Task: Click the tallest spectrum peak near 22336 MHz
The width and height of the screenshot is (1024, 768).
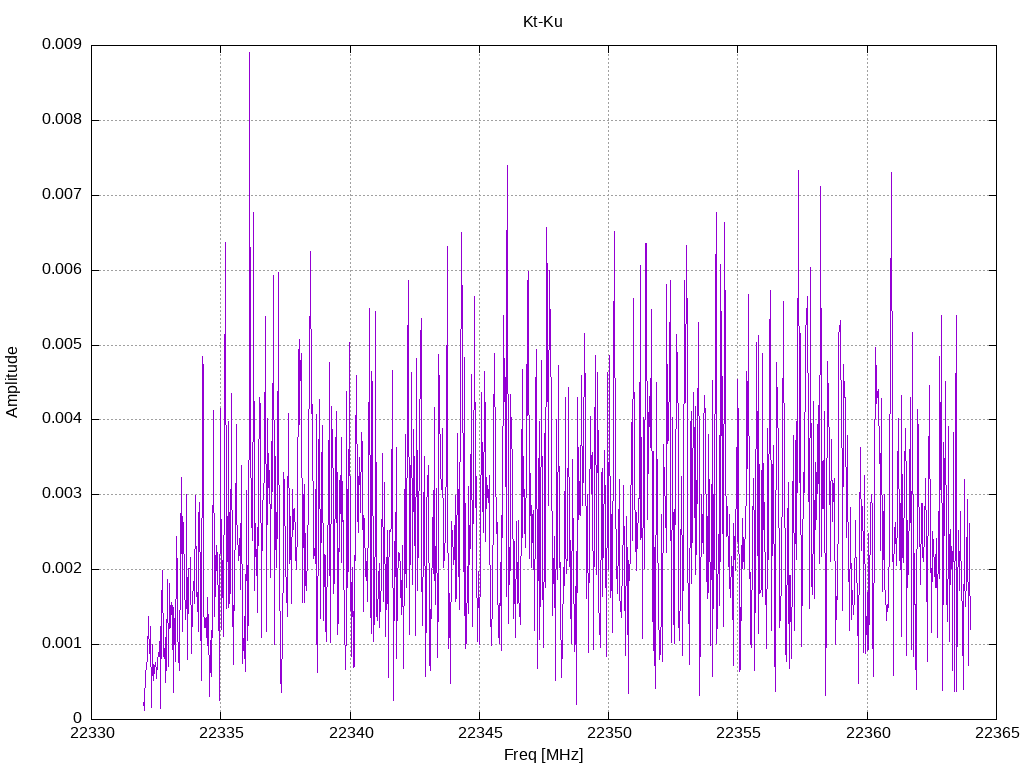Action: tap(249, 54)
